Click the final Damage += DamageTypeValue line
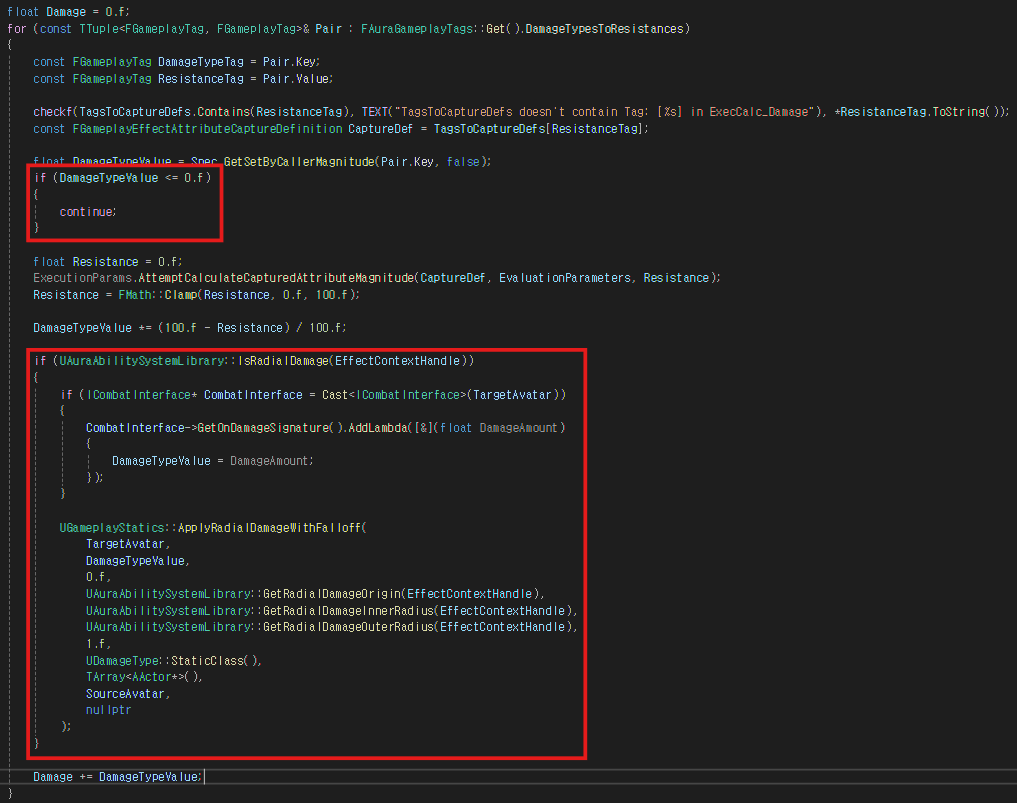The width and height of the screenshot is (1017, 803). pos(117,776)
